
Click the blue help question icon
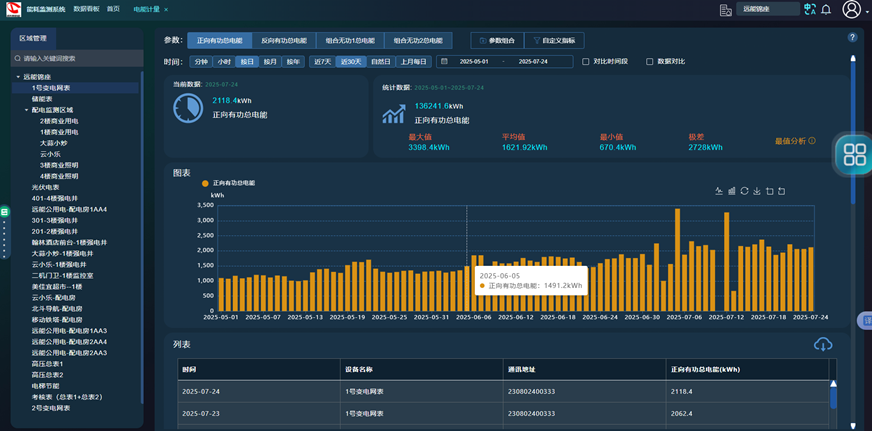pos(852,37)
